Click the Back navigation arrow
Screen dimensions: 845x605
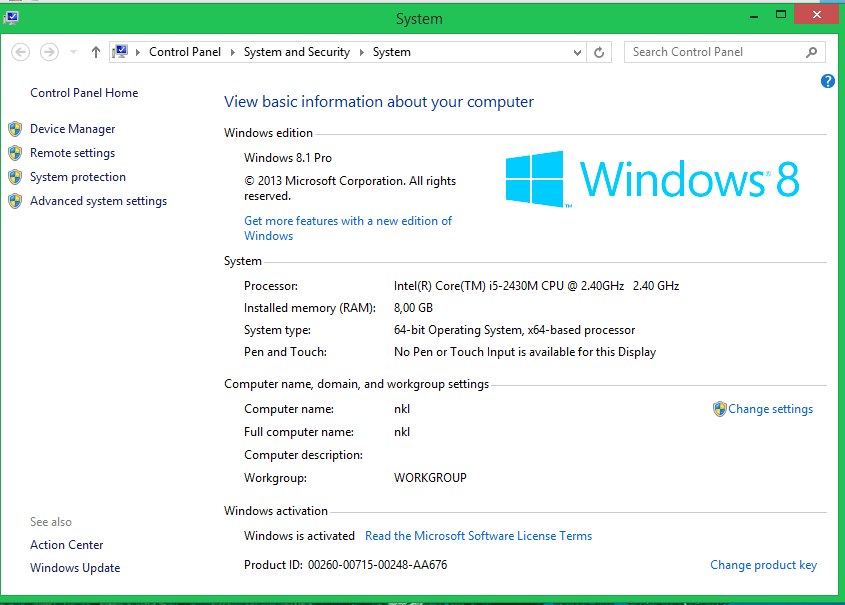pos(20,52)
